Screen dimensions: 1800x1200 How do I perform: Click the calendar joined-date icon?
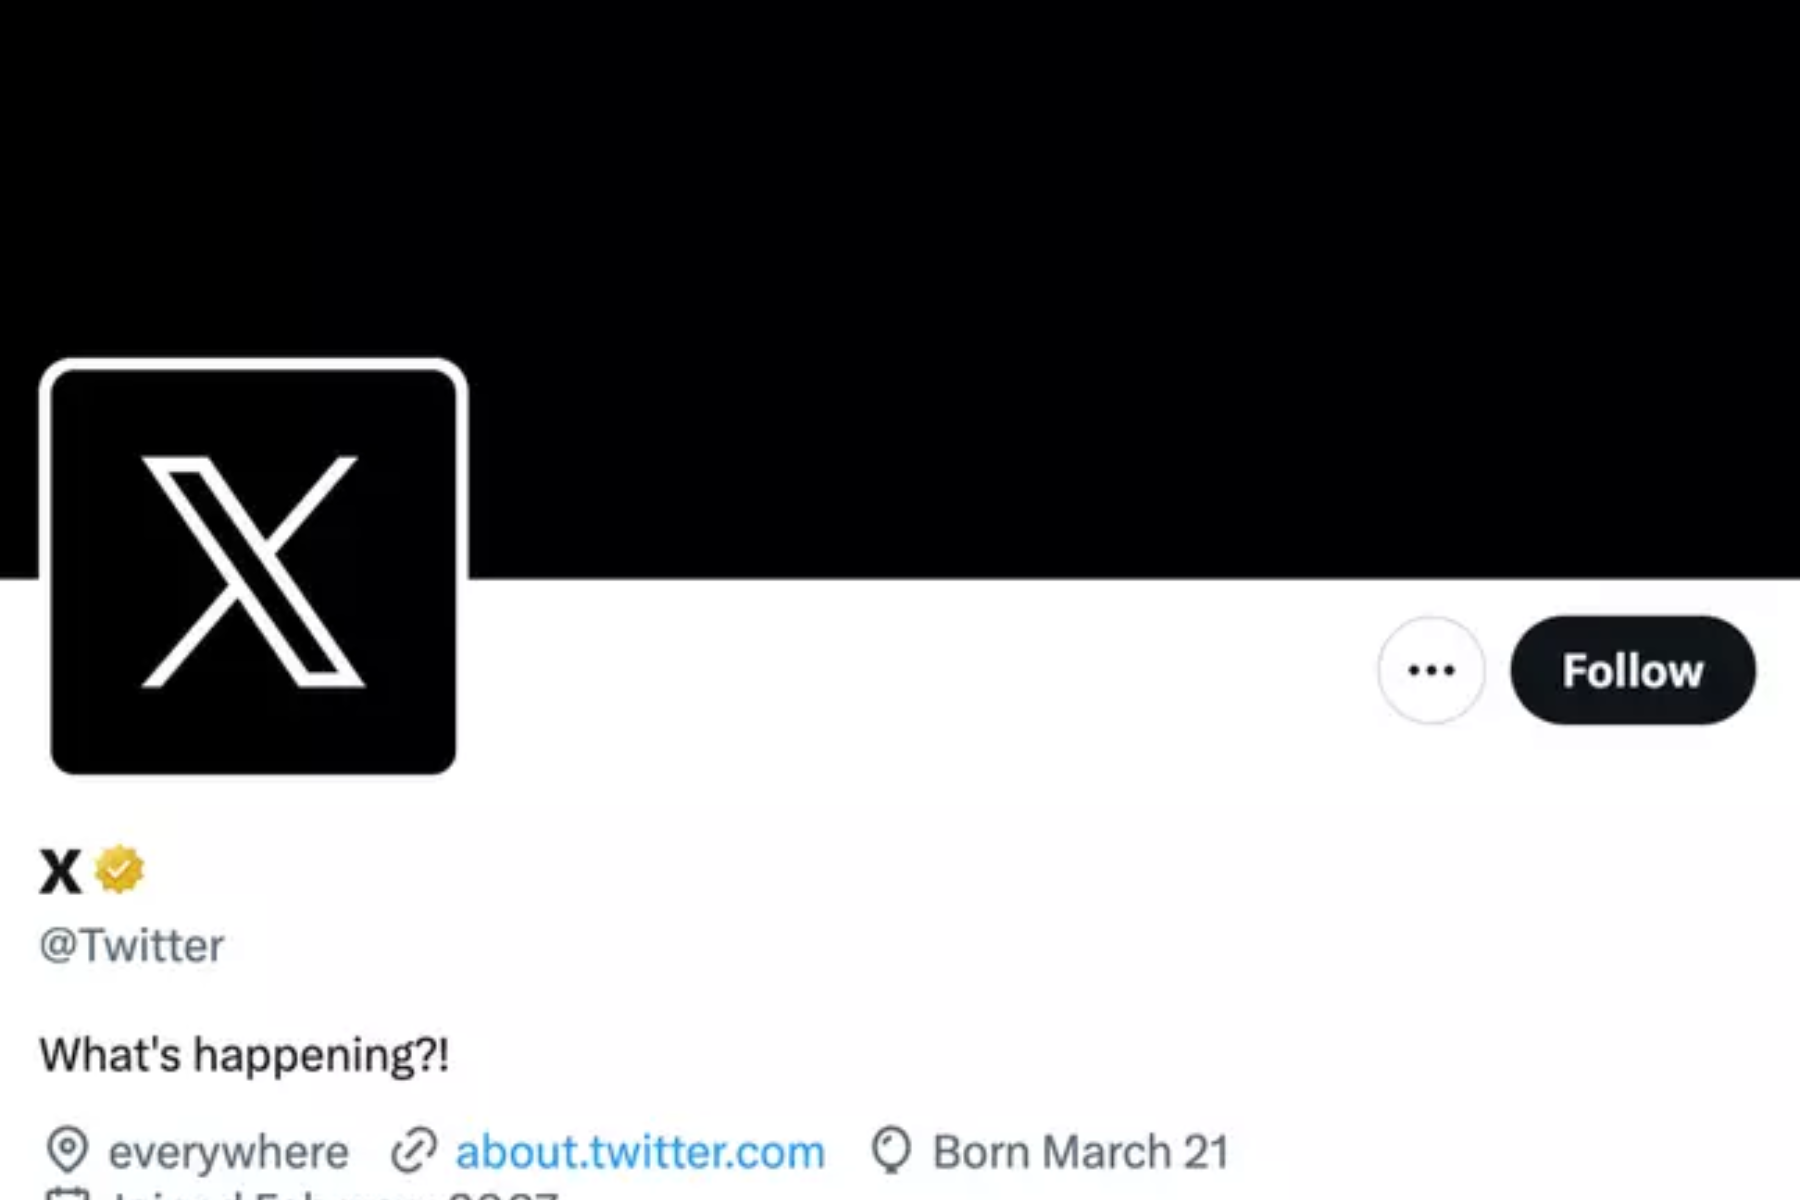[68, 1193]
